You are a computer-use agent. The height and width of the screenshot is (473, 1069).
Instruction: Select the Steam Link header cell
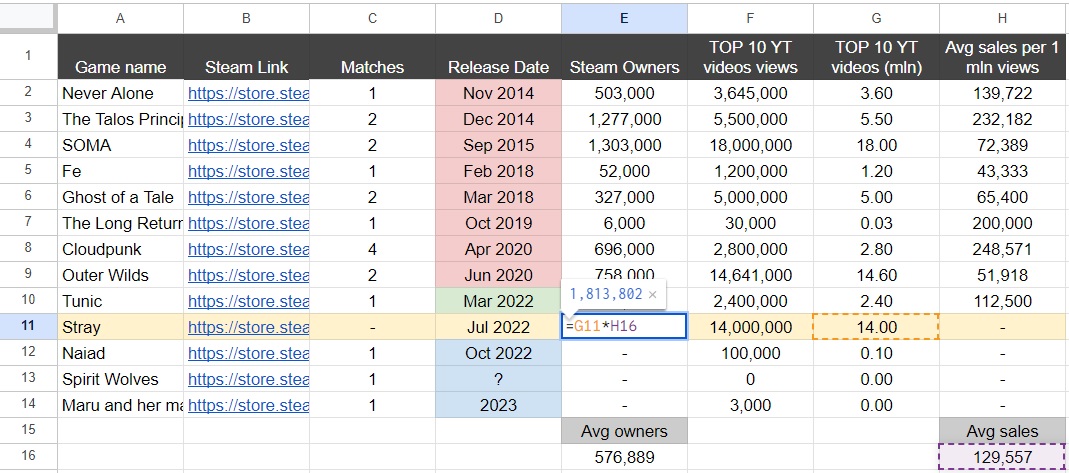click(x=246, y=57)
